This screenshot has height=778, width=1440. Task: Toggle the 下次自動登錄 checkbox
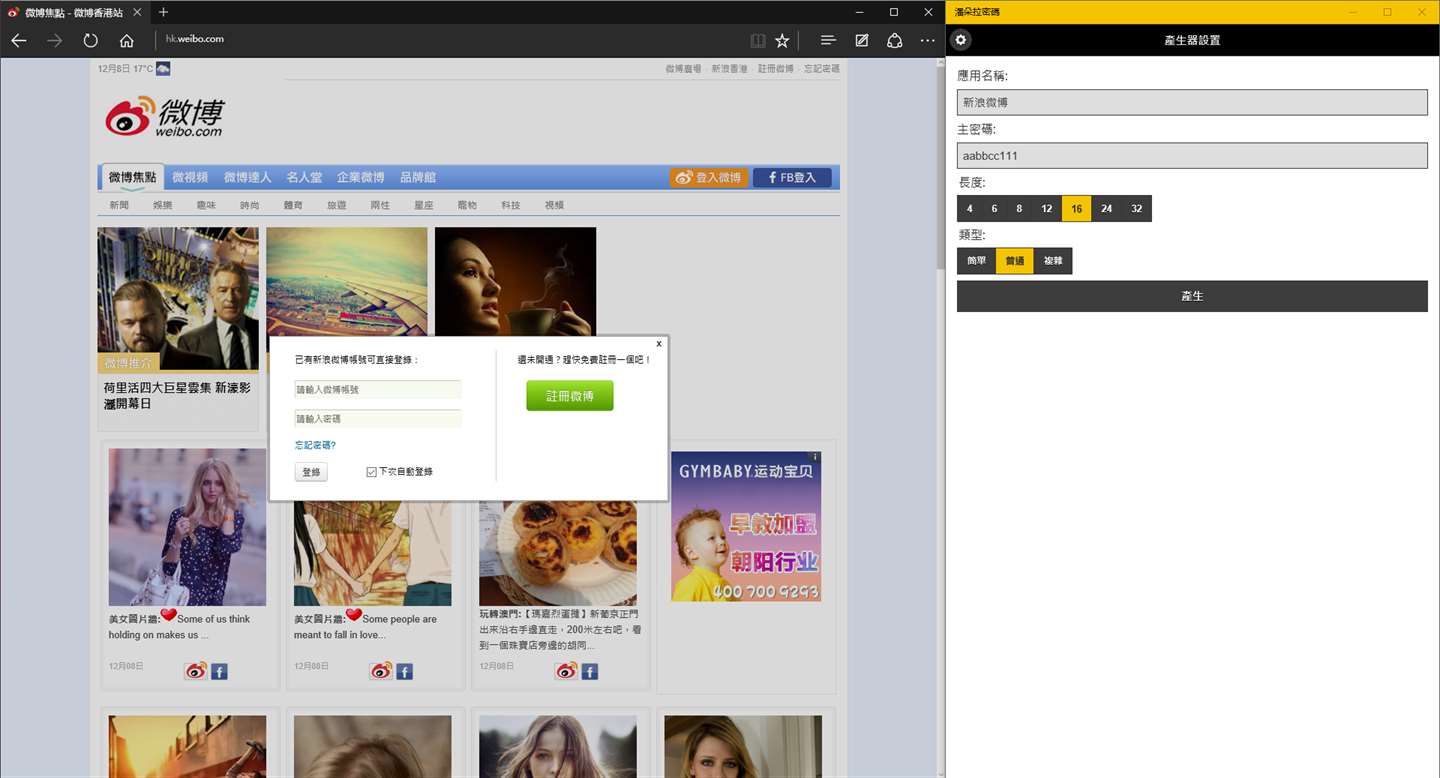pyautogui.click(x=371, y=472)
